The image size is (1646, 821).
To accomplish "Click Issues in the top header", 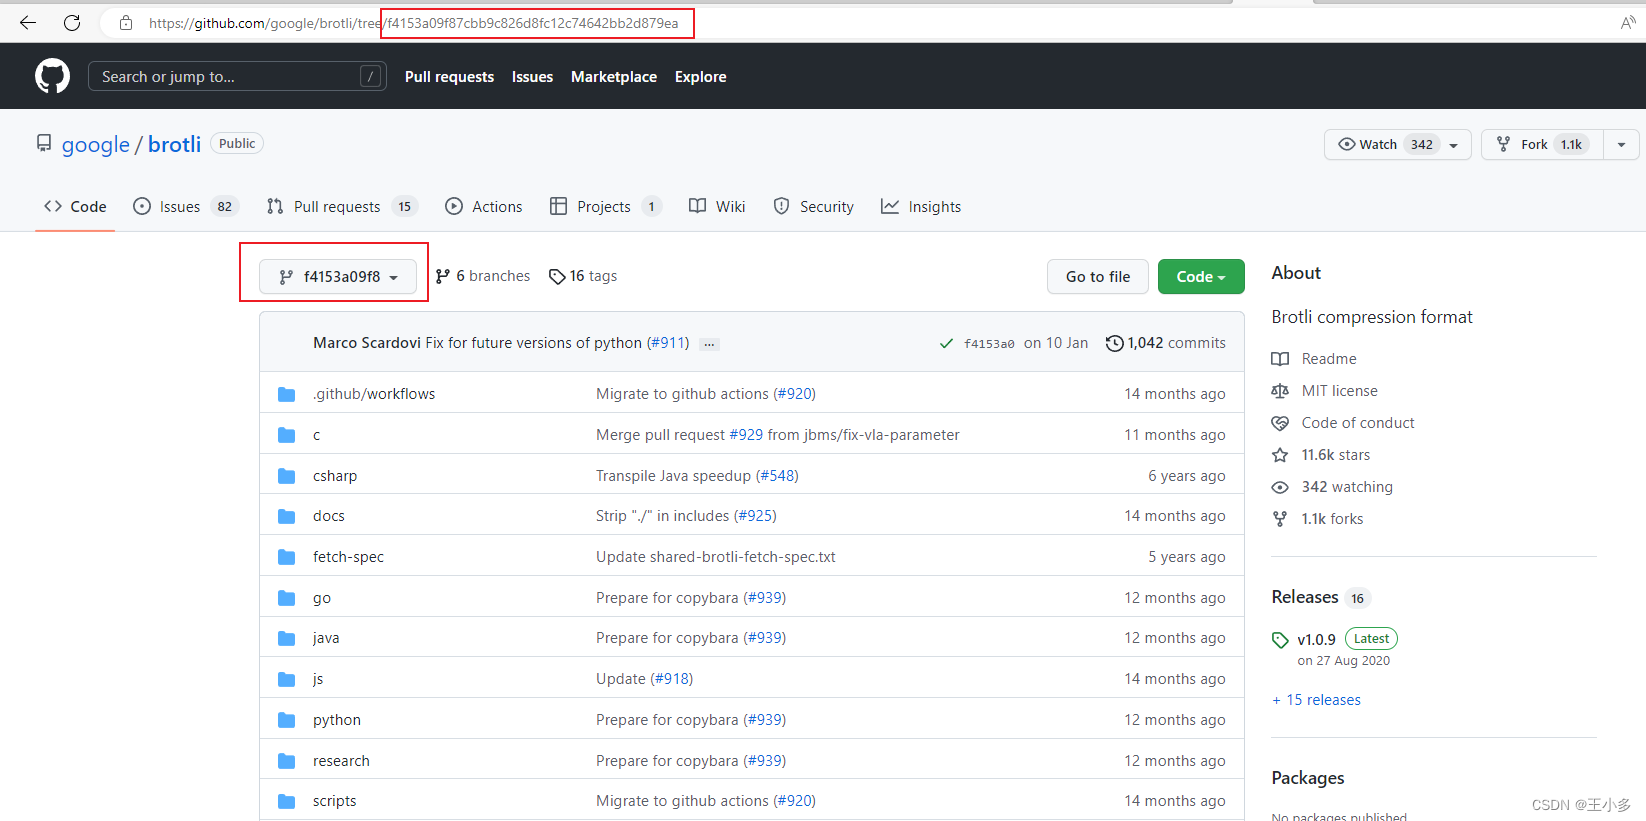I will (x=532, y=77).
